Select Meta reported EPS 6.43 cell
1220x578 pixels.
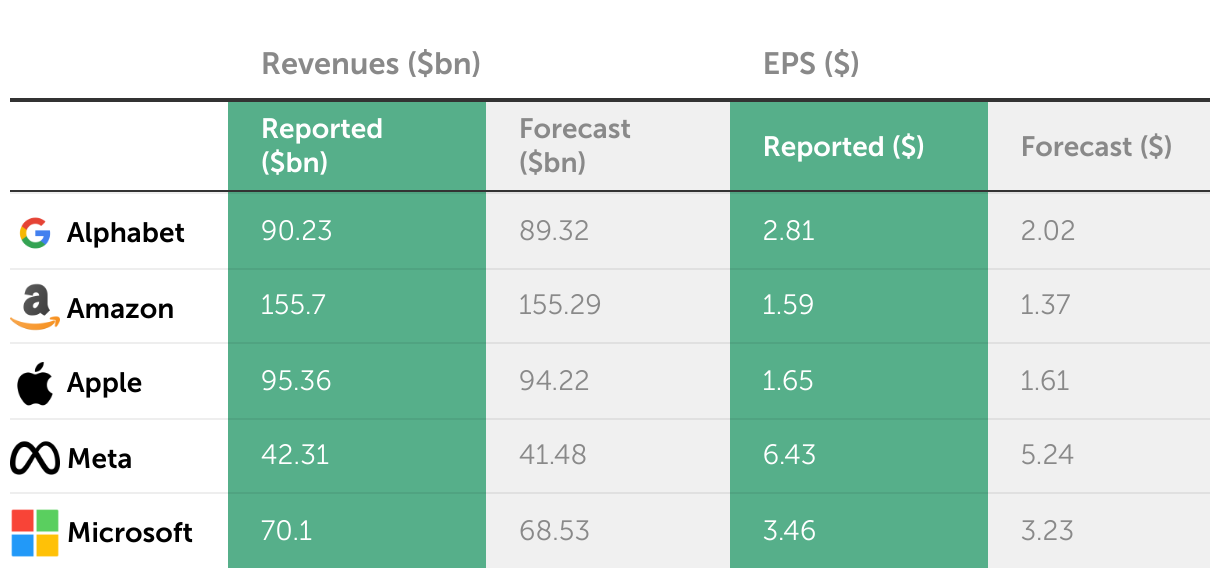coord(859,456)
